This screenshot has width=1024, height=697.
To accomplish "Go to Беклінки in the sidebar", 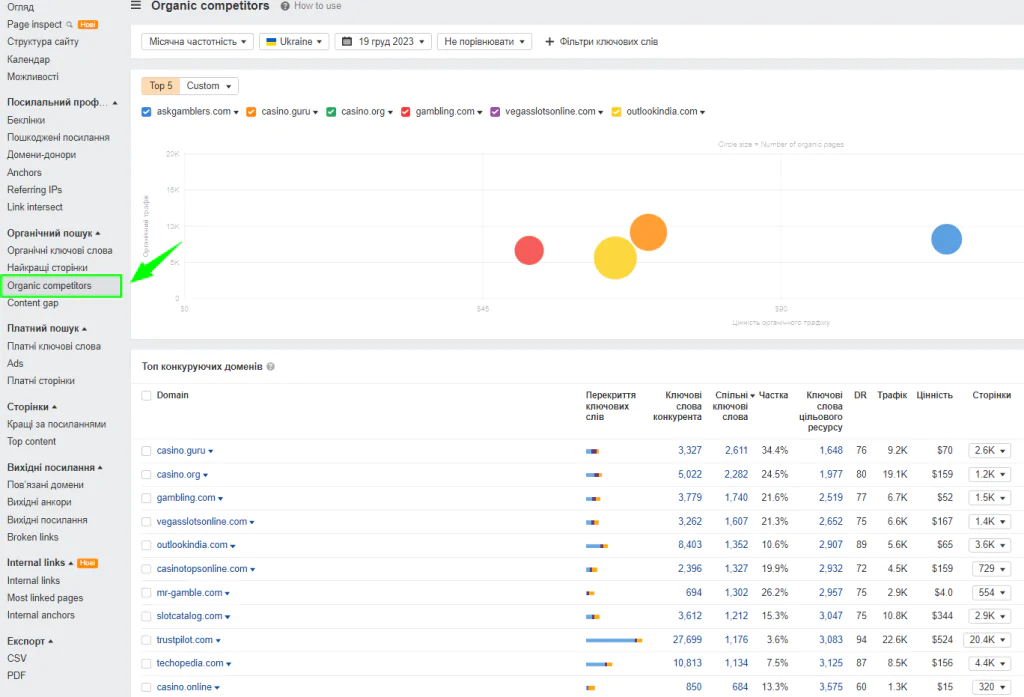I will (26, 120).
